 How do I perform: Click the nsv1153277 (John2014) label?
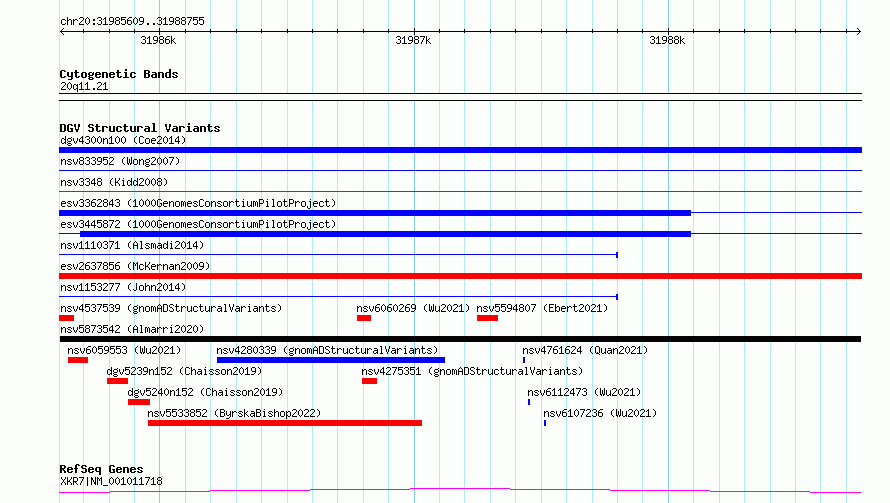(x=123, y=287)
